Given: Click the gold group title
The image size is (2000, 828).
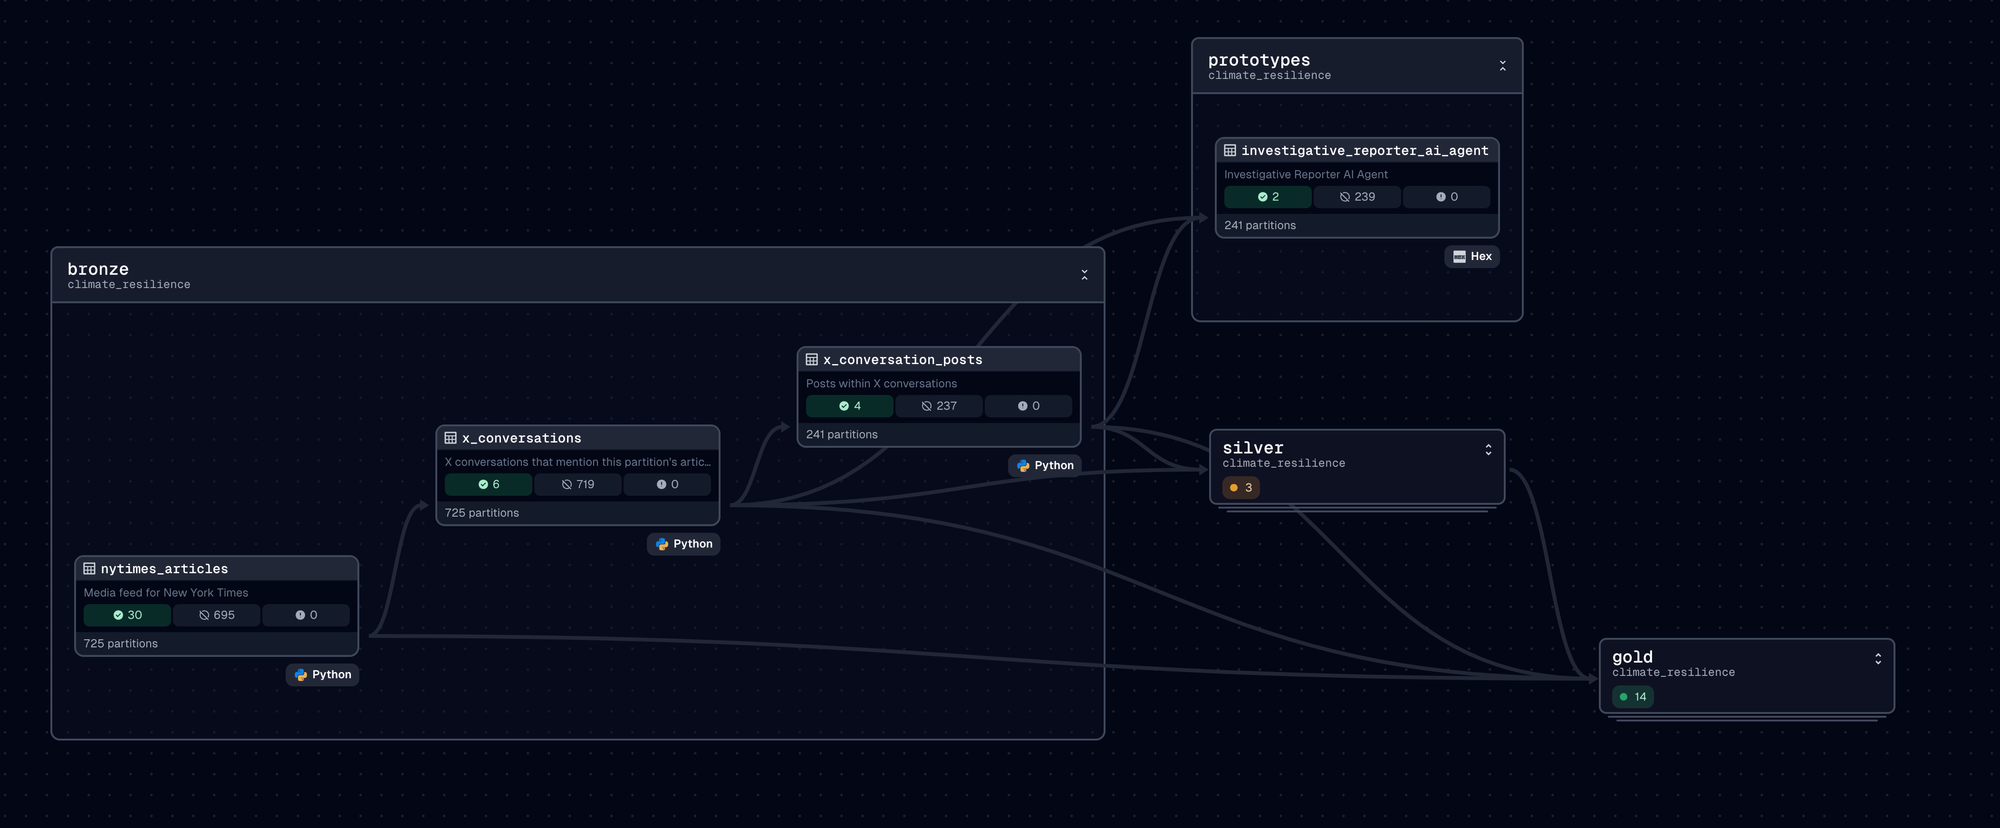Looking at the screenshot, I should (1632, 657).
